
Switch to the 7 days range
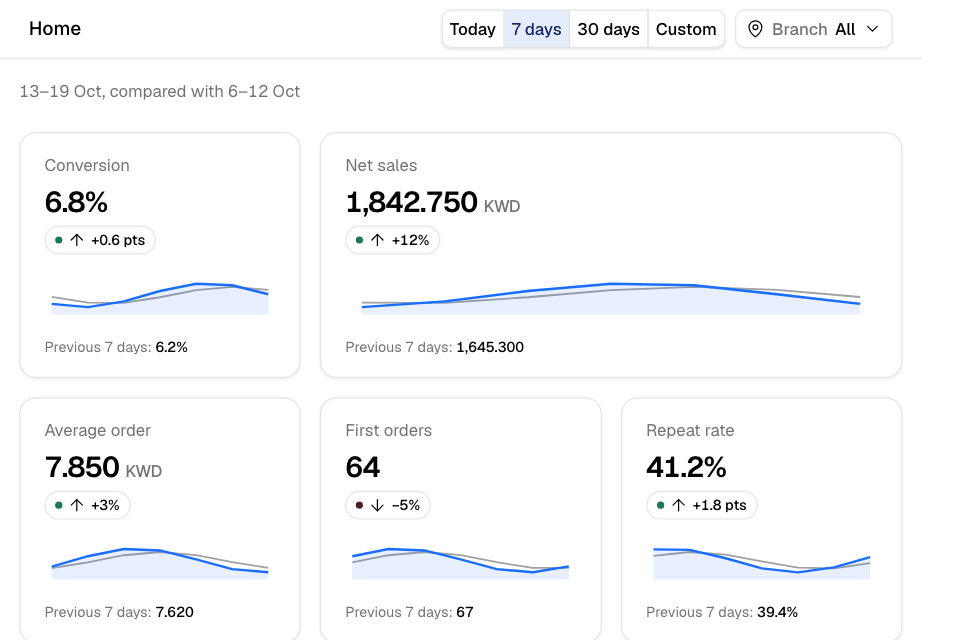click(x=536, y=29)
